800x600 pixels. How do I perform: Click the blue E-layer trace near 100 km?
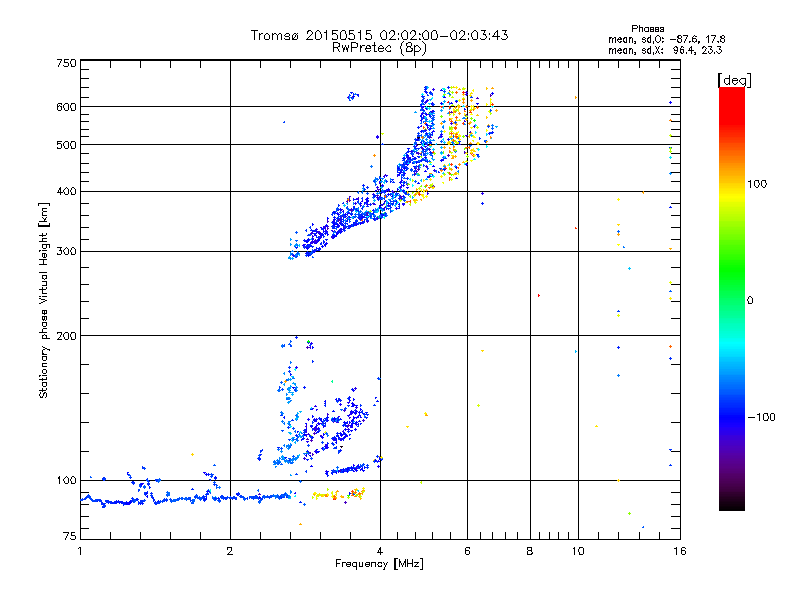(186, 499)
